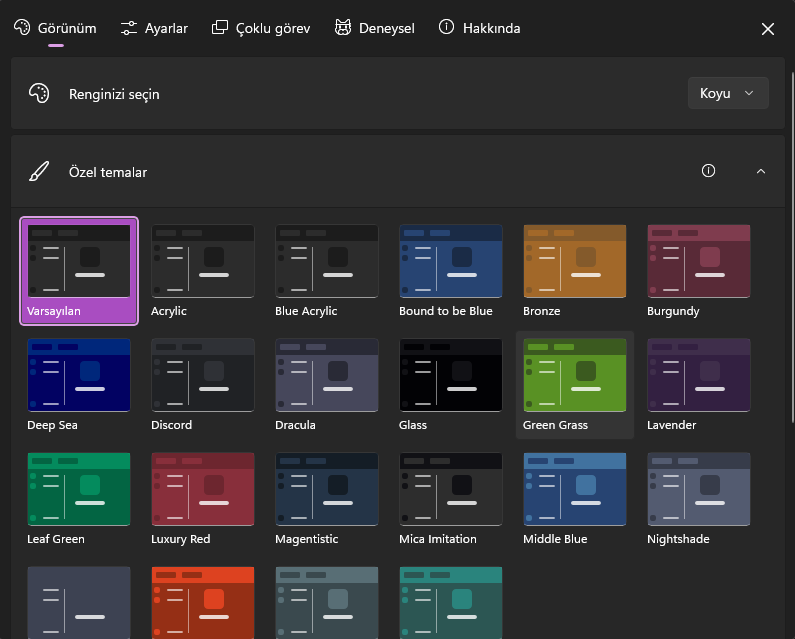
Task: Open the Görünüm tab
Action: coord(55,28)
